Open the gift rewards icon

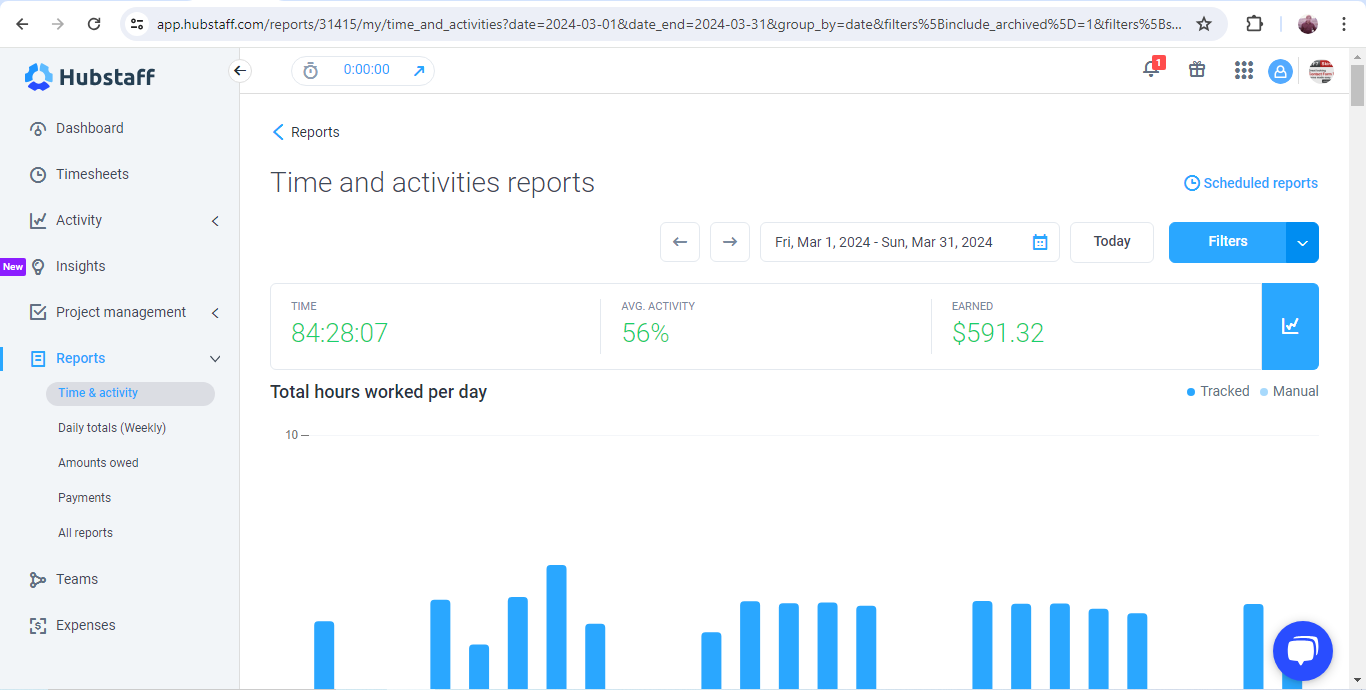pyautogui.click(x=1197, y=70)
